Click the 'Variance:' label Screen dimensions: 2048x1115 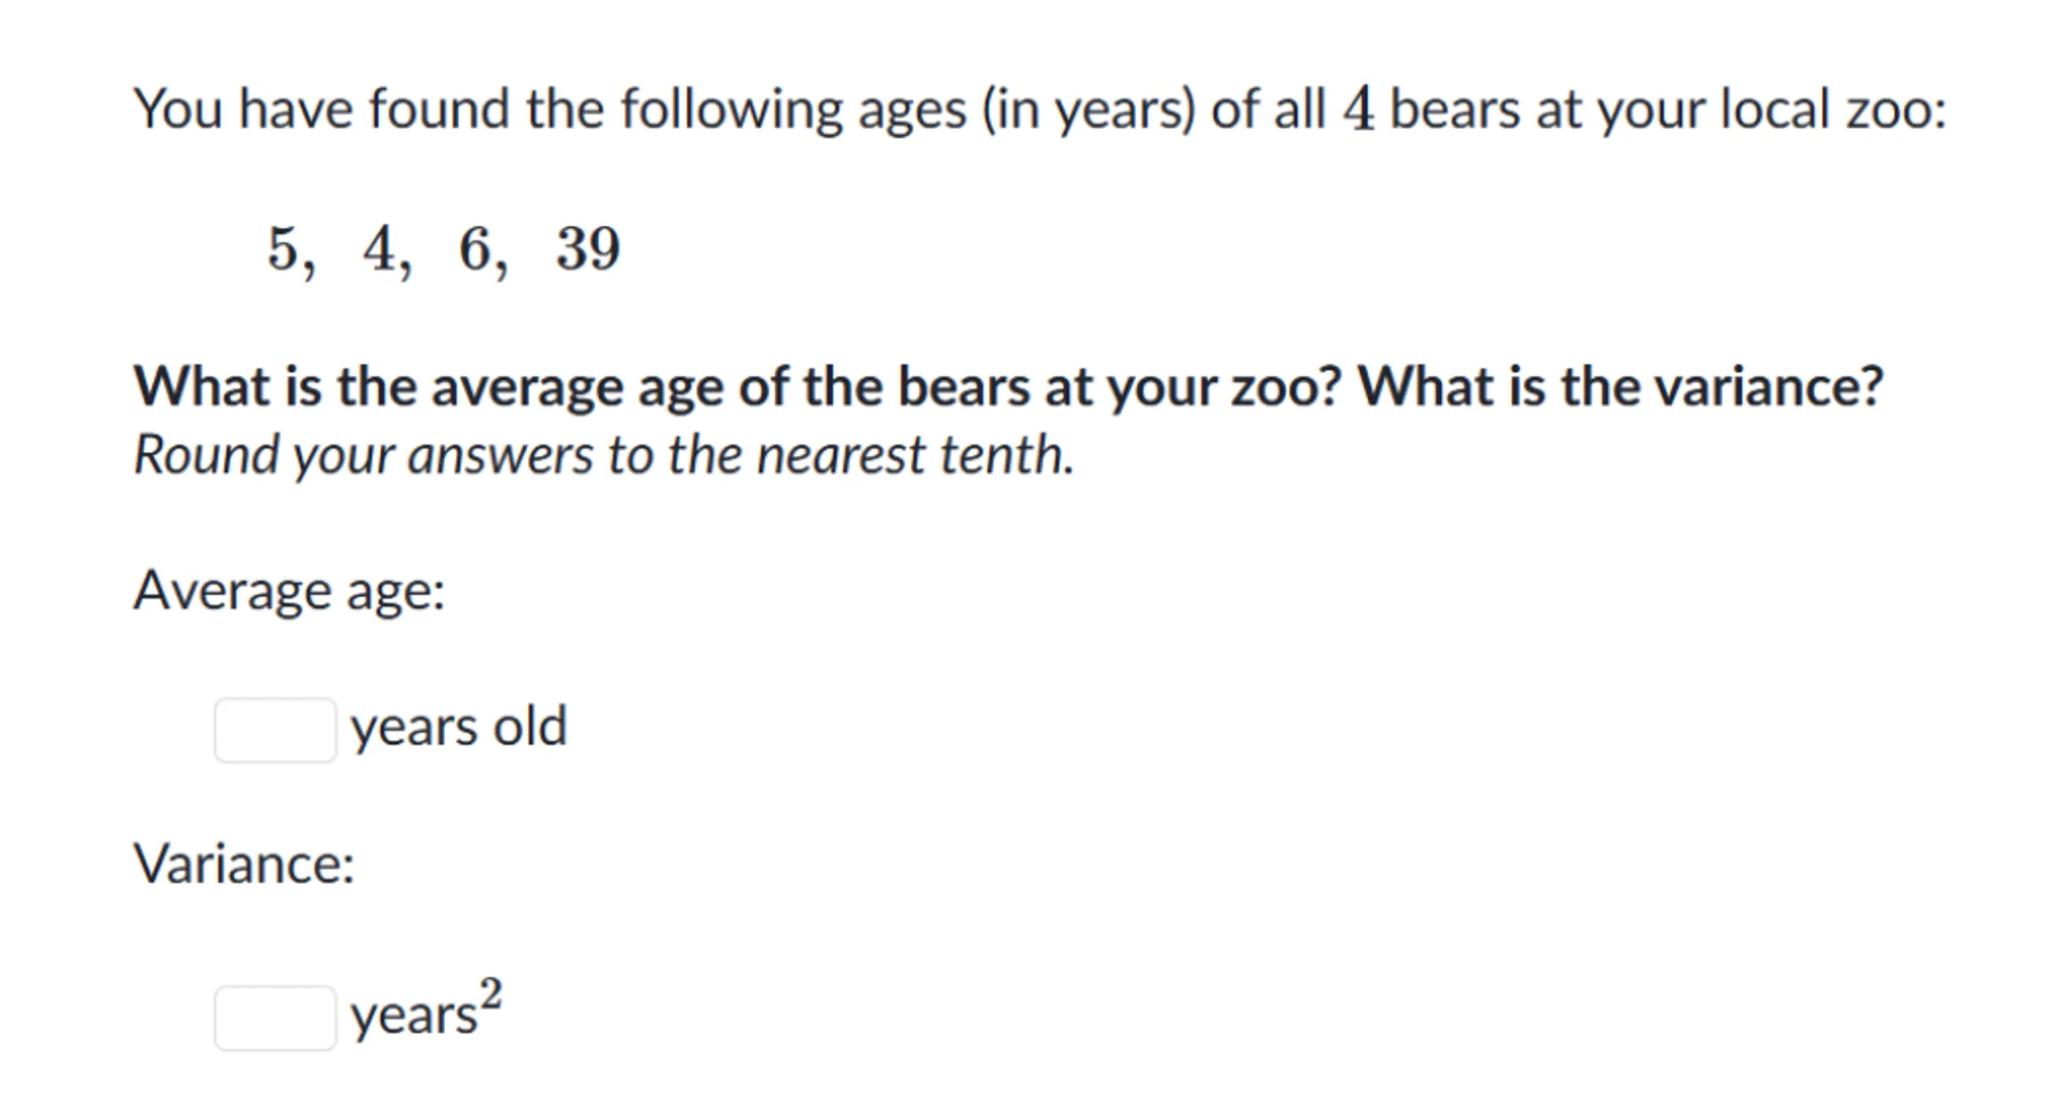point(244,863)
